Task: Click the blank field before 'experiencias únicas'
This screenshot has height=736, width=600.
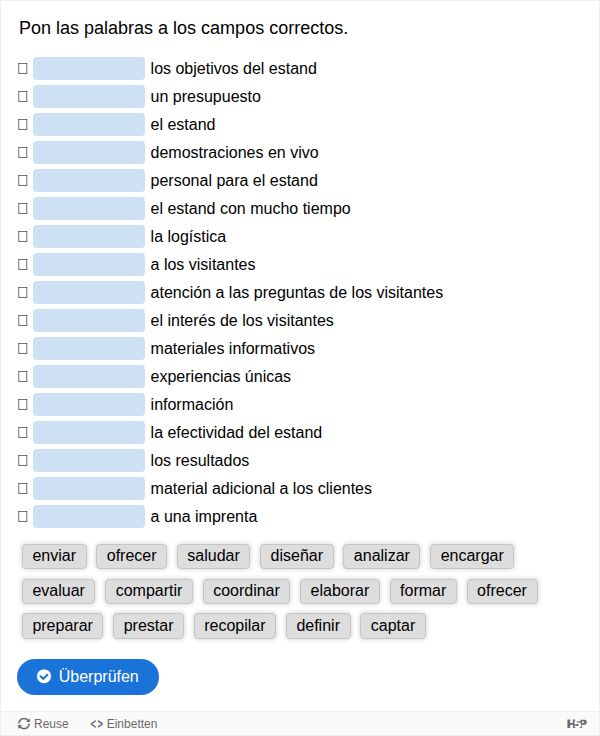Action: [x=89, y=377]
